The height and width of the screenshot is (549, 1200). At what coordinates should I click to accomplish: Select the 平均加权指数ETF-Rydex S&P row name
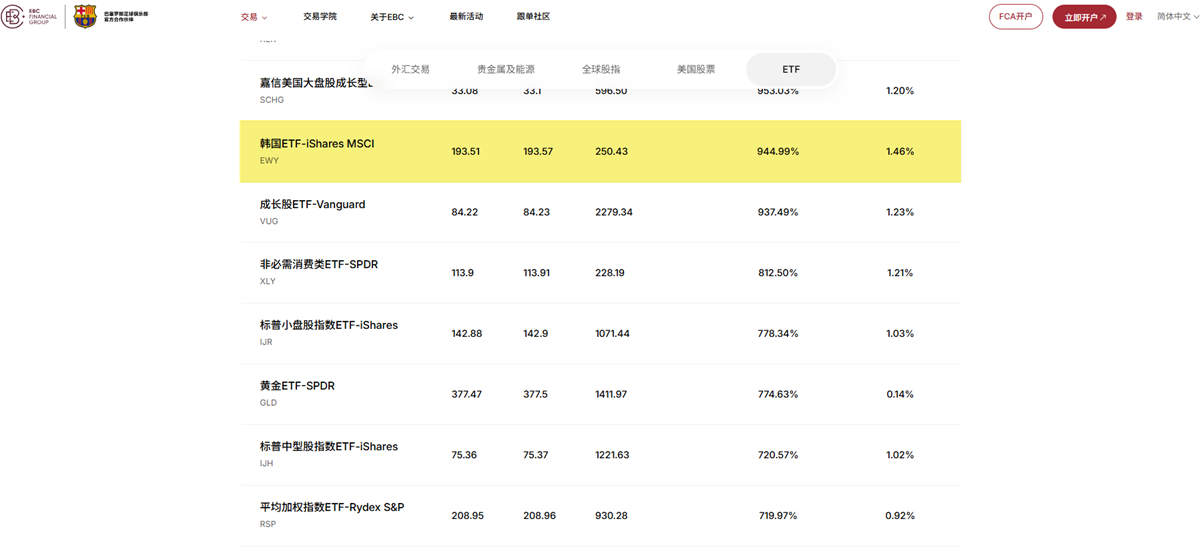332,507
